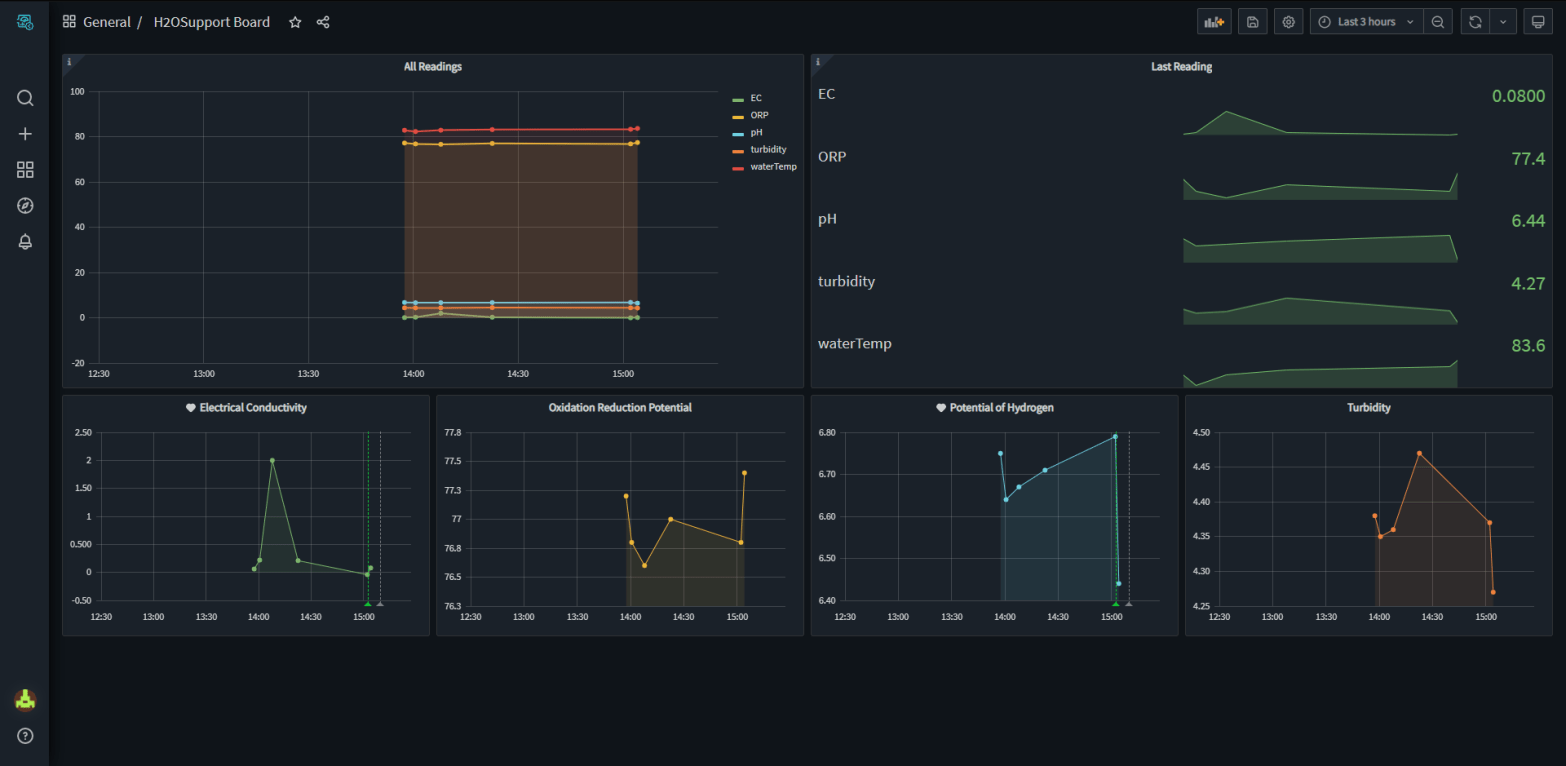1566x766 pixels.
Task: Open dashboard settings gear
Action: (x=1289, y=22)
